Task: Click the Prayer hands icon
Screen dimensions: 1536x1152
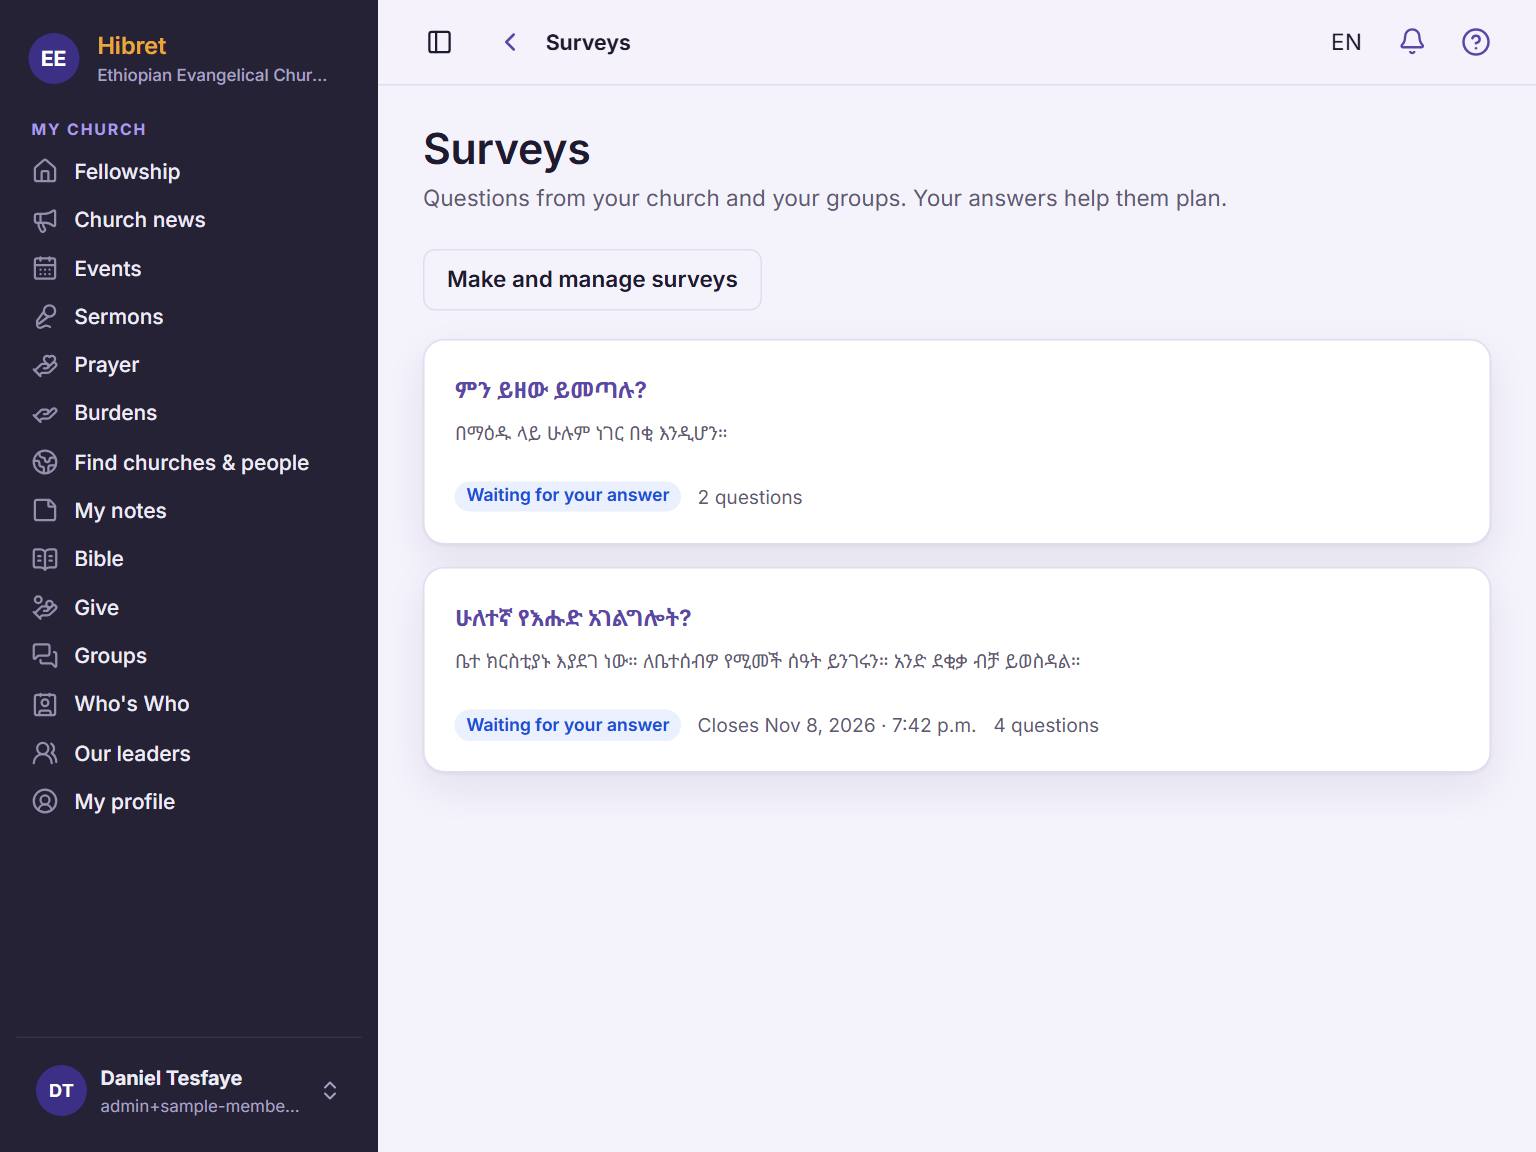Action: (45, 365)
